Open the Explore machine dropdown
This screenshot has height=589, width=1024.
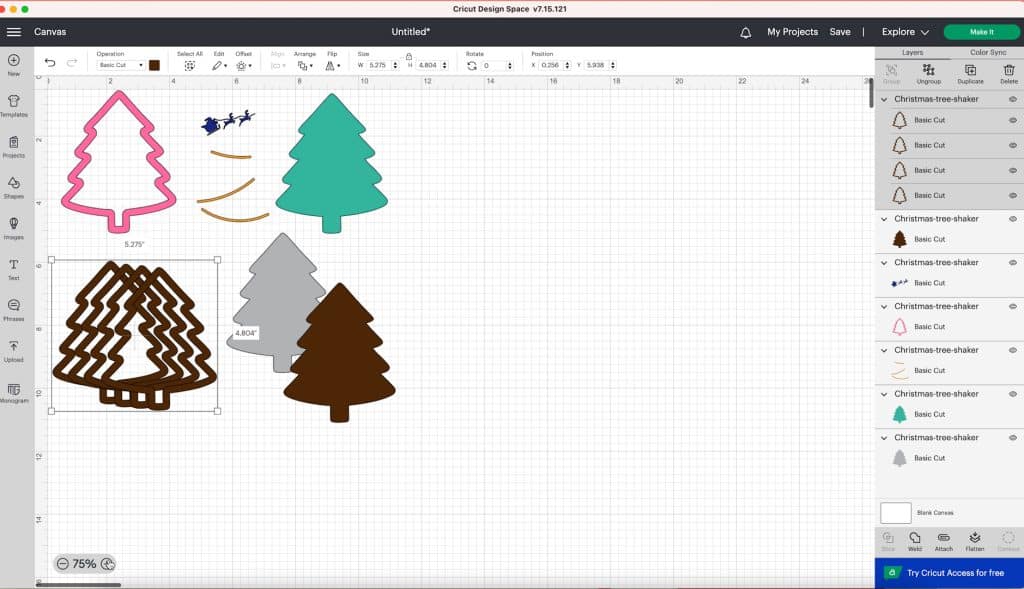904,32
